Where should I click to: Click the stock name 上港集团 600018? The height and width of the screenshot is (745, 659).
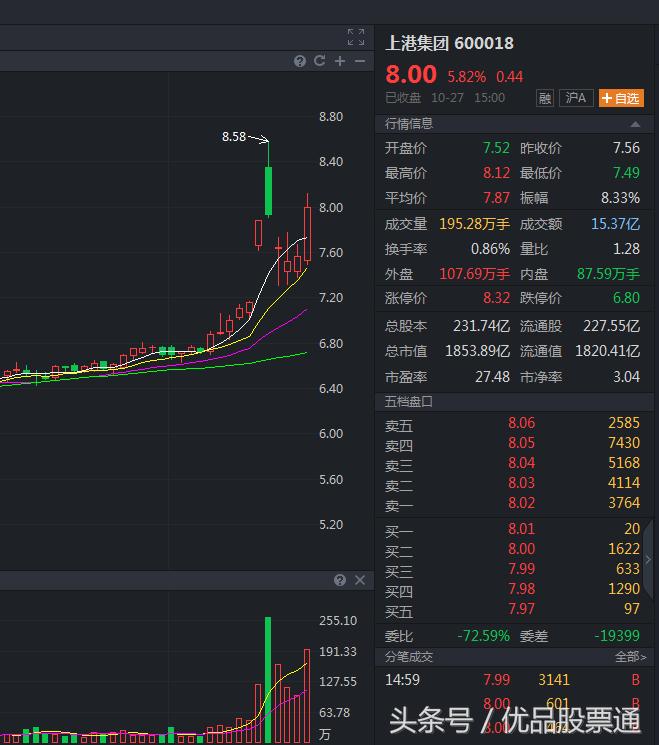click(x=449, y=43)
